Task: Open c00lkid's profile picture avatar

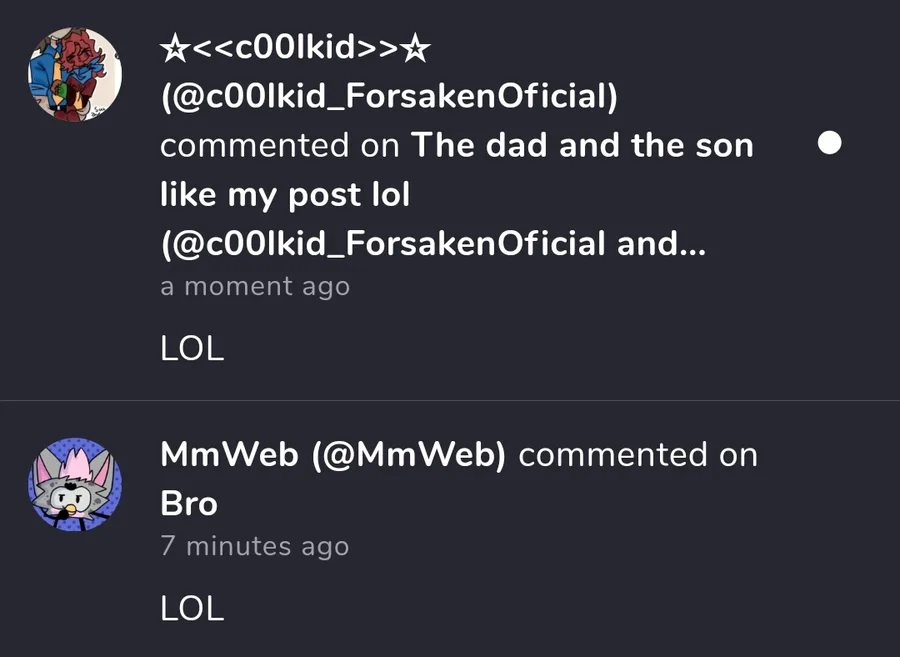Action: (74, 74)
